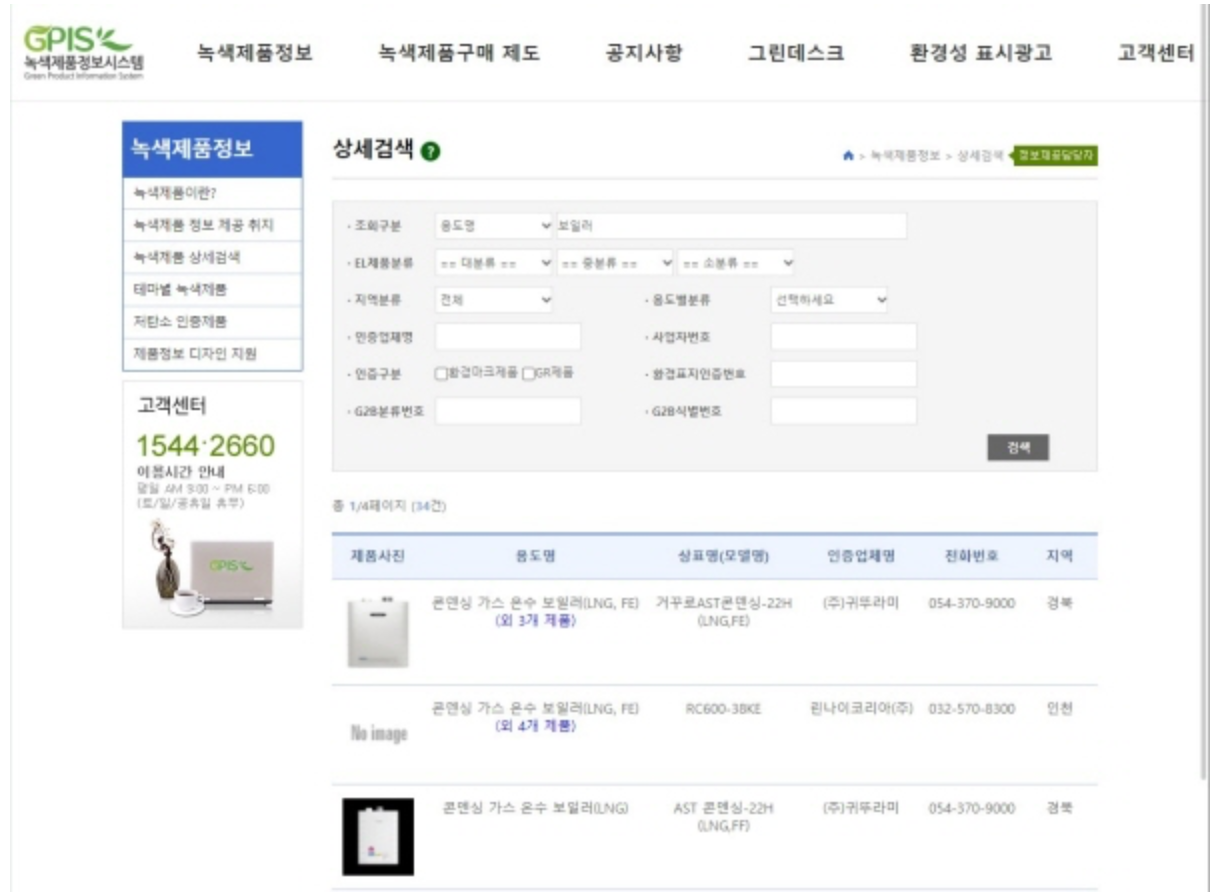This screenshot has width=1222, height=894.
Task: Open the 지역분류 dropdown showing 전체
Action: [495, 298]
